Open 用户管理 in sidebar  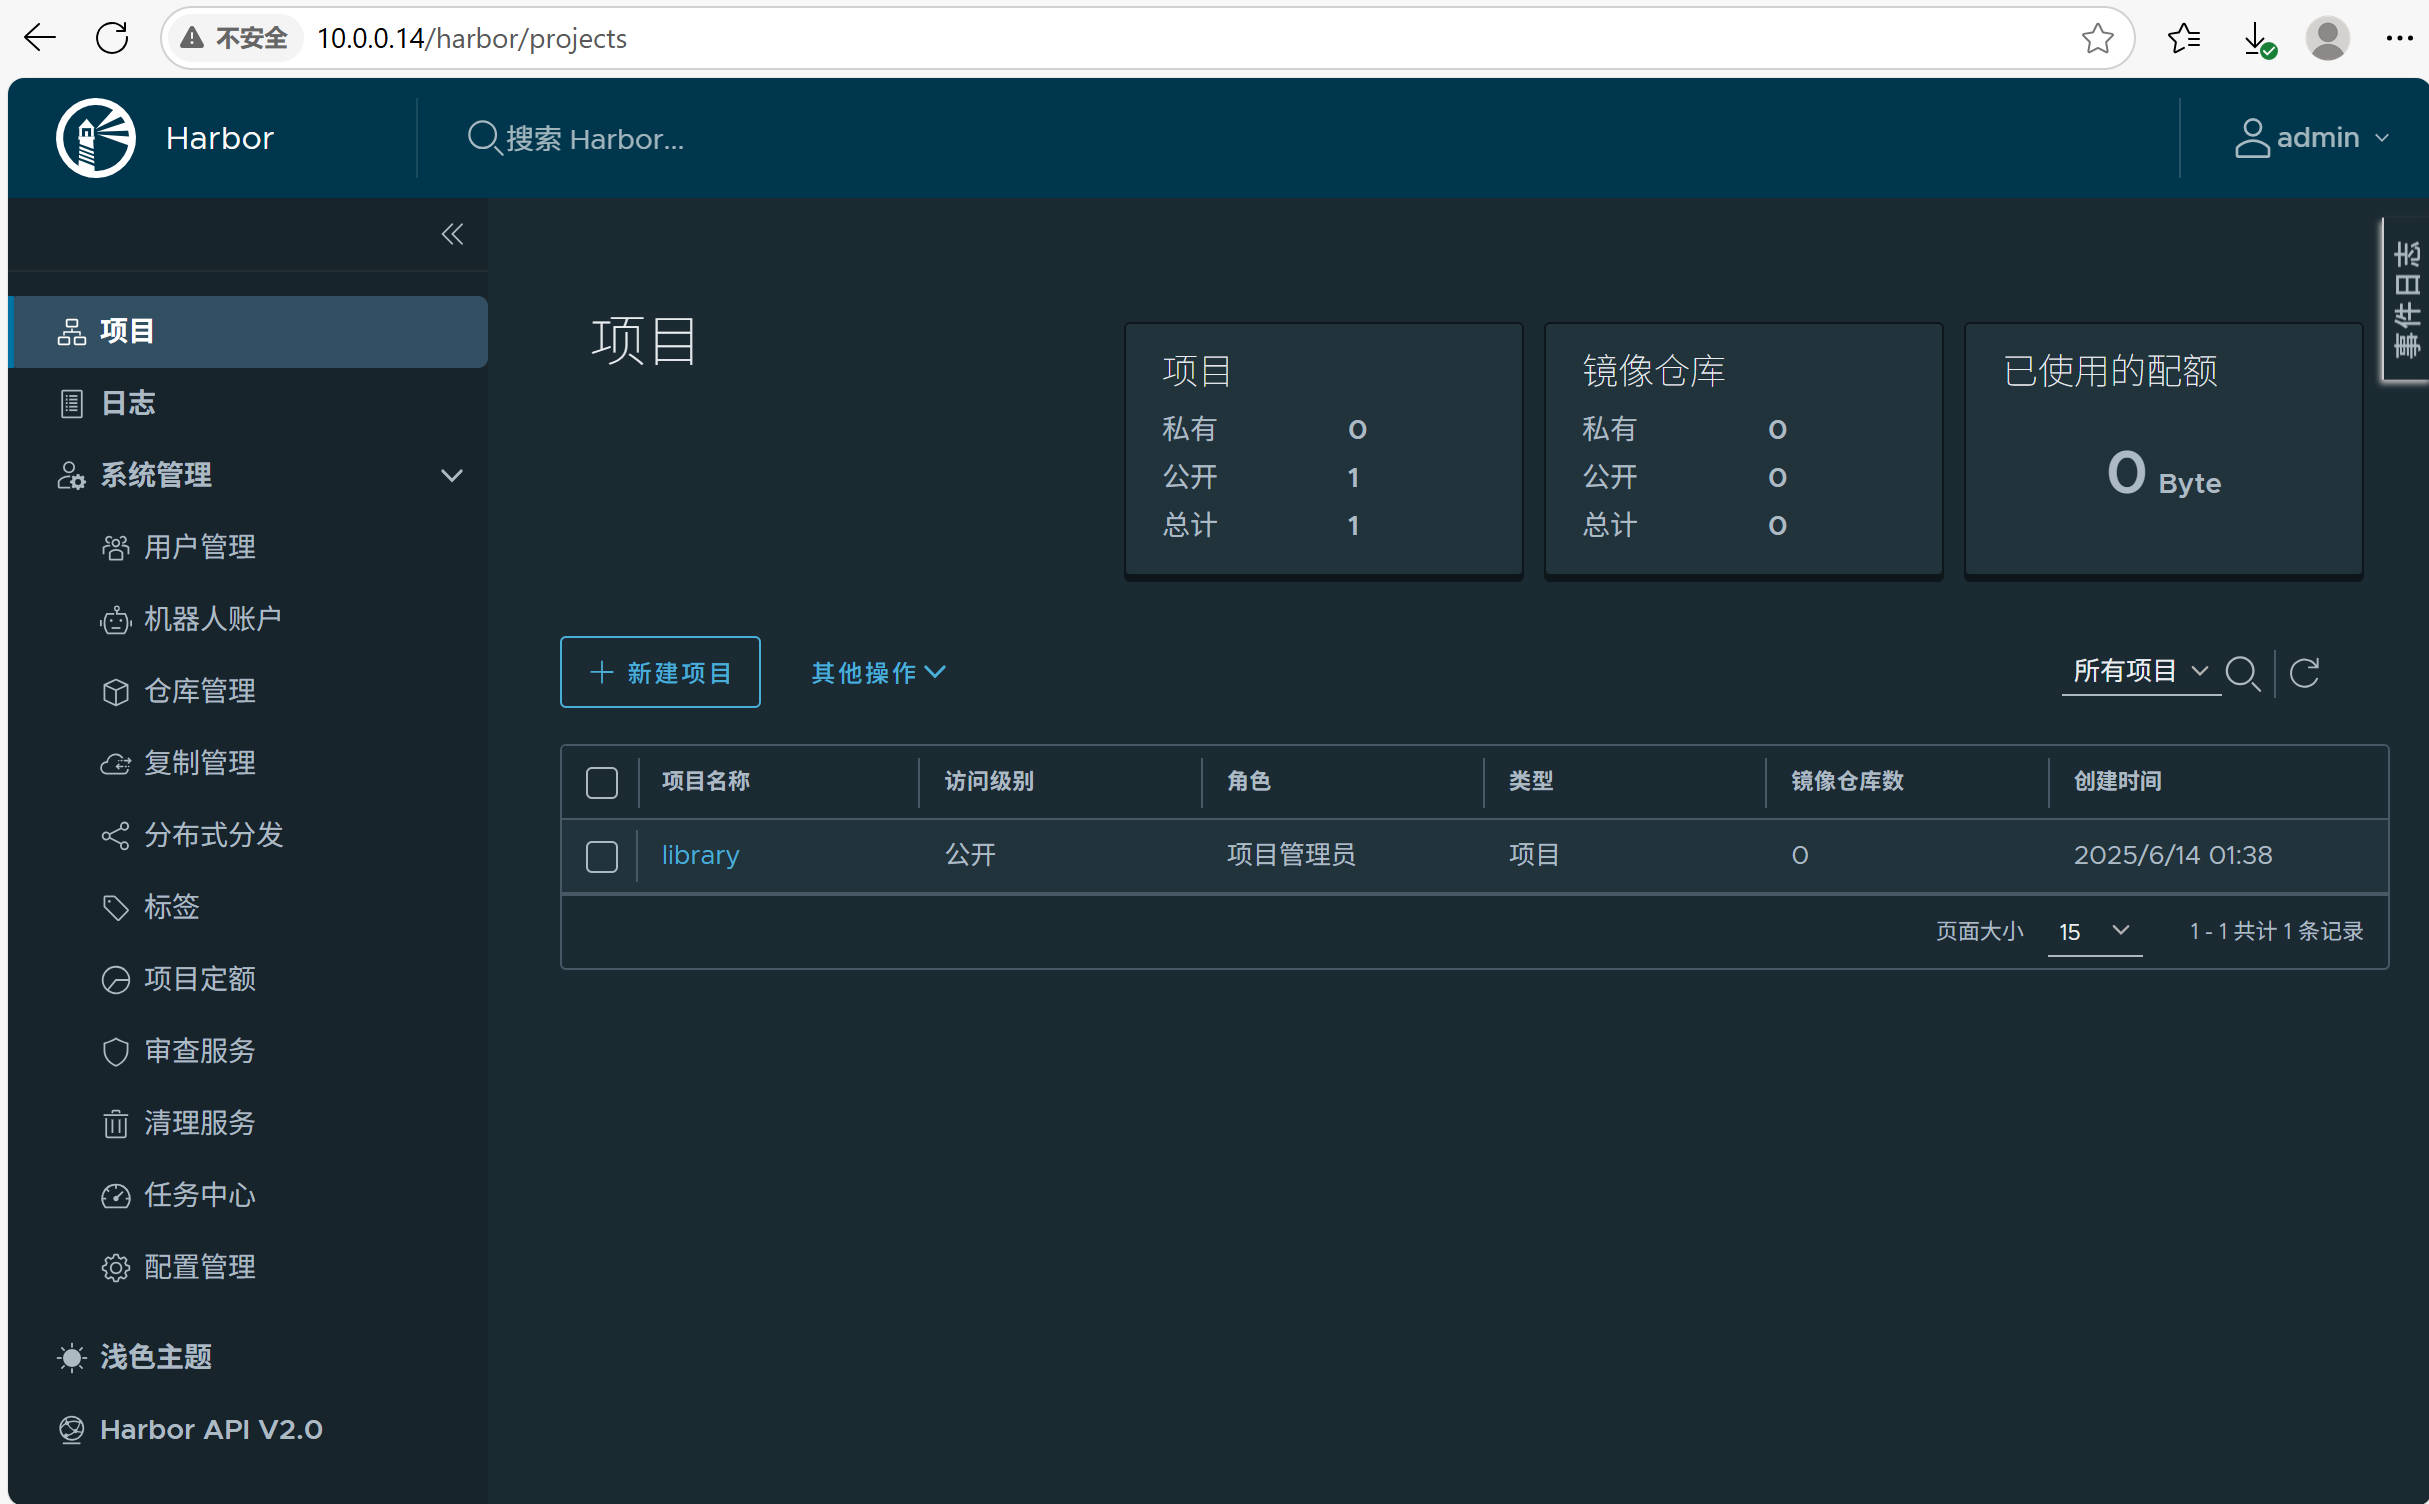pos(199,547)
